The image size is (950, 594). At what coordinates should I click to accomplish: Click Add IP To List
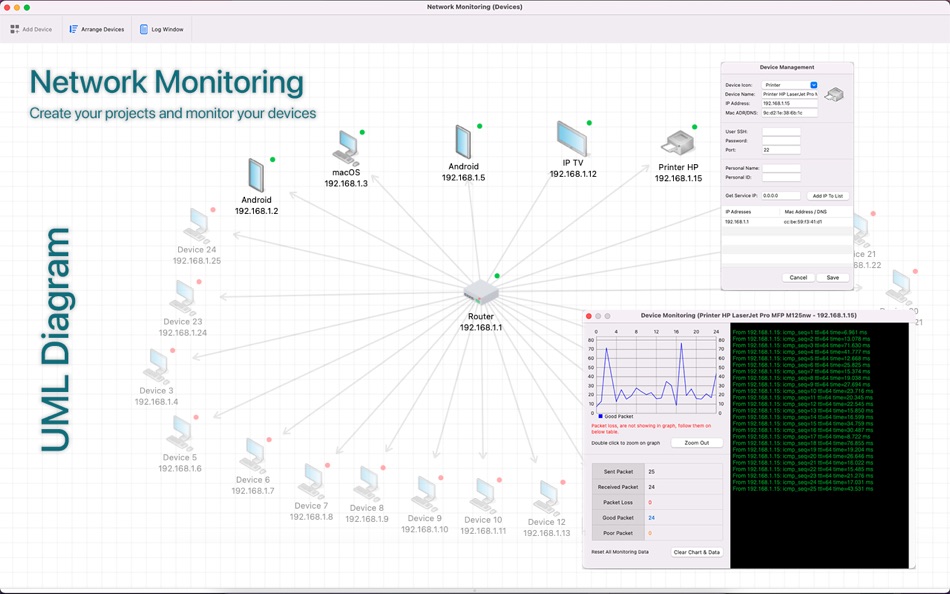point(828,195)
